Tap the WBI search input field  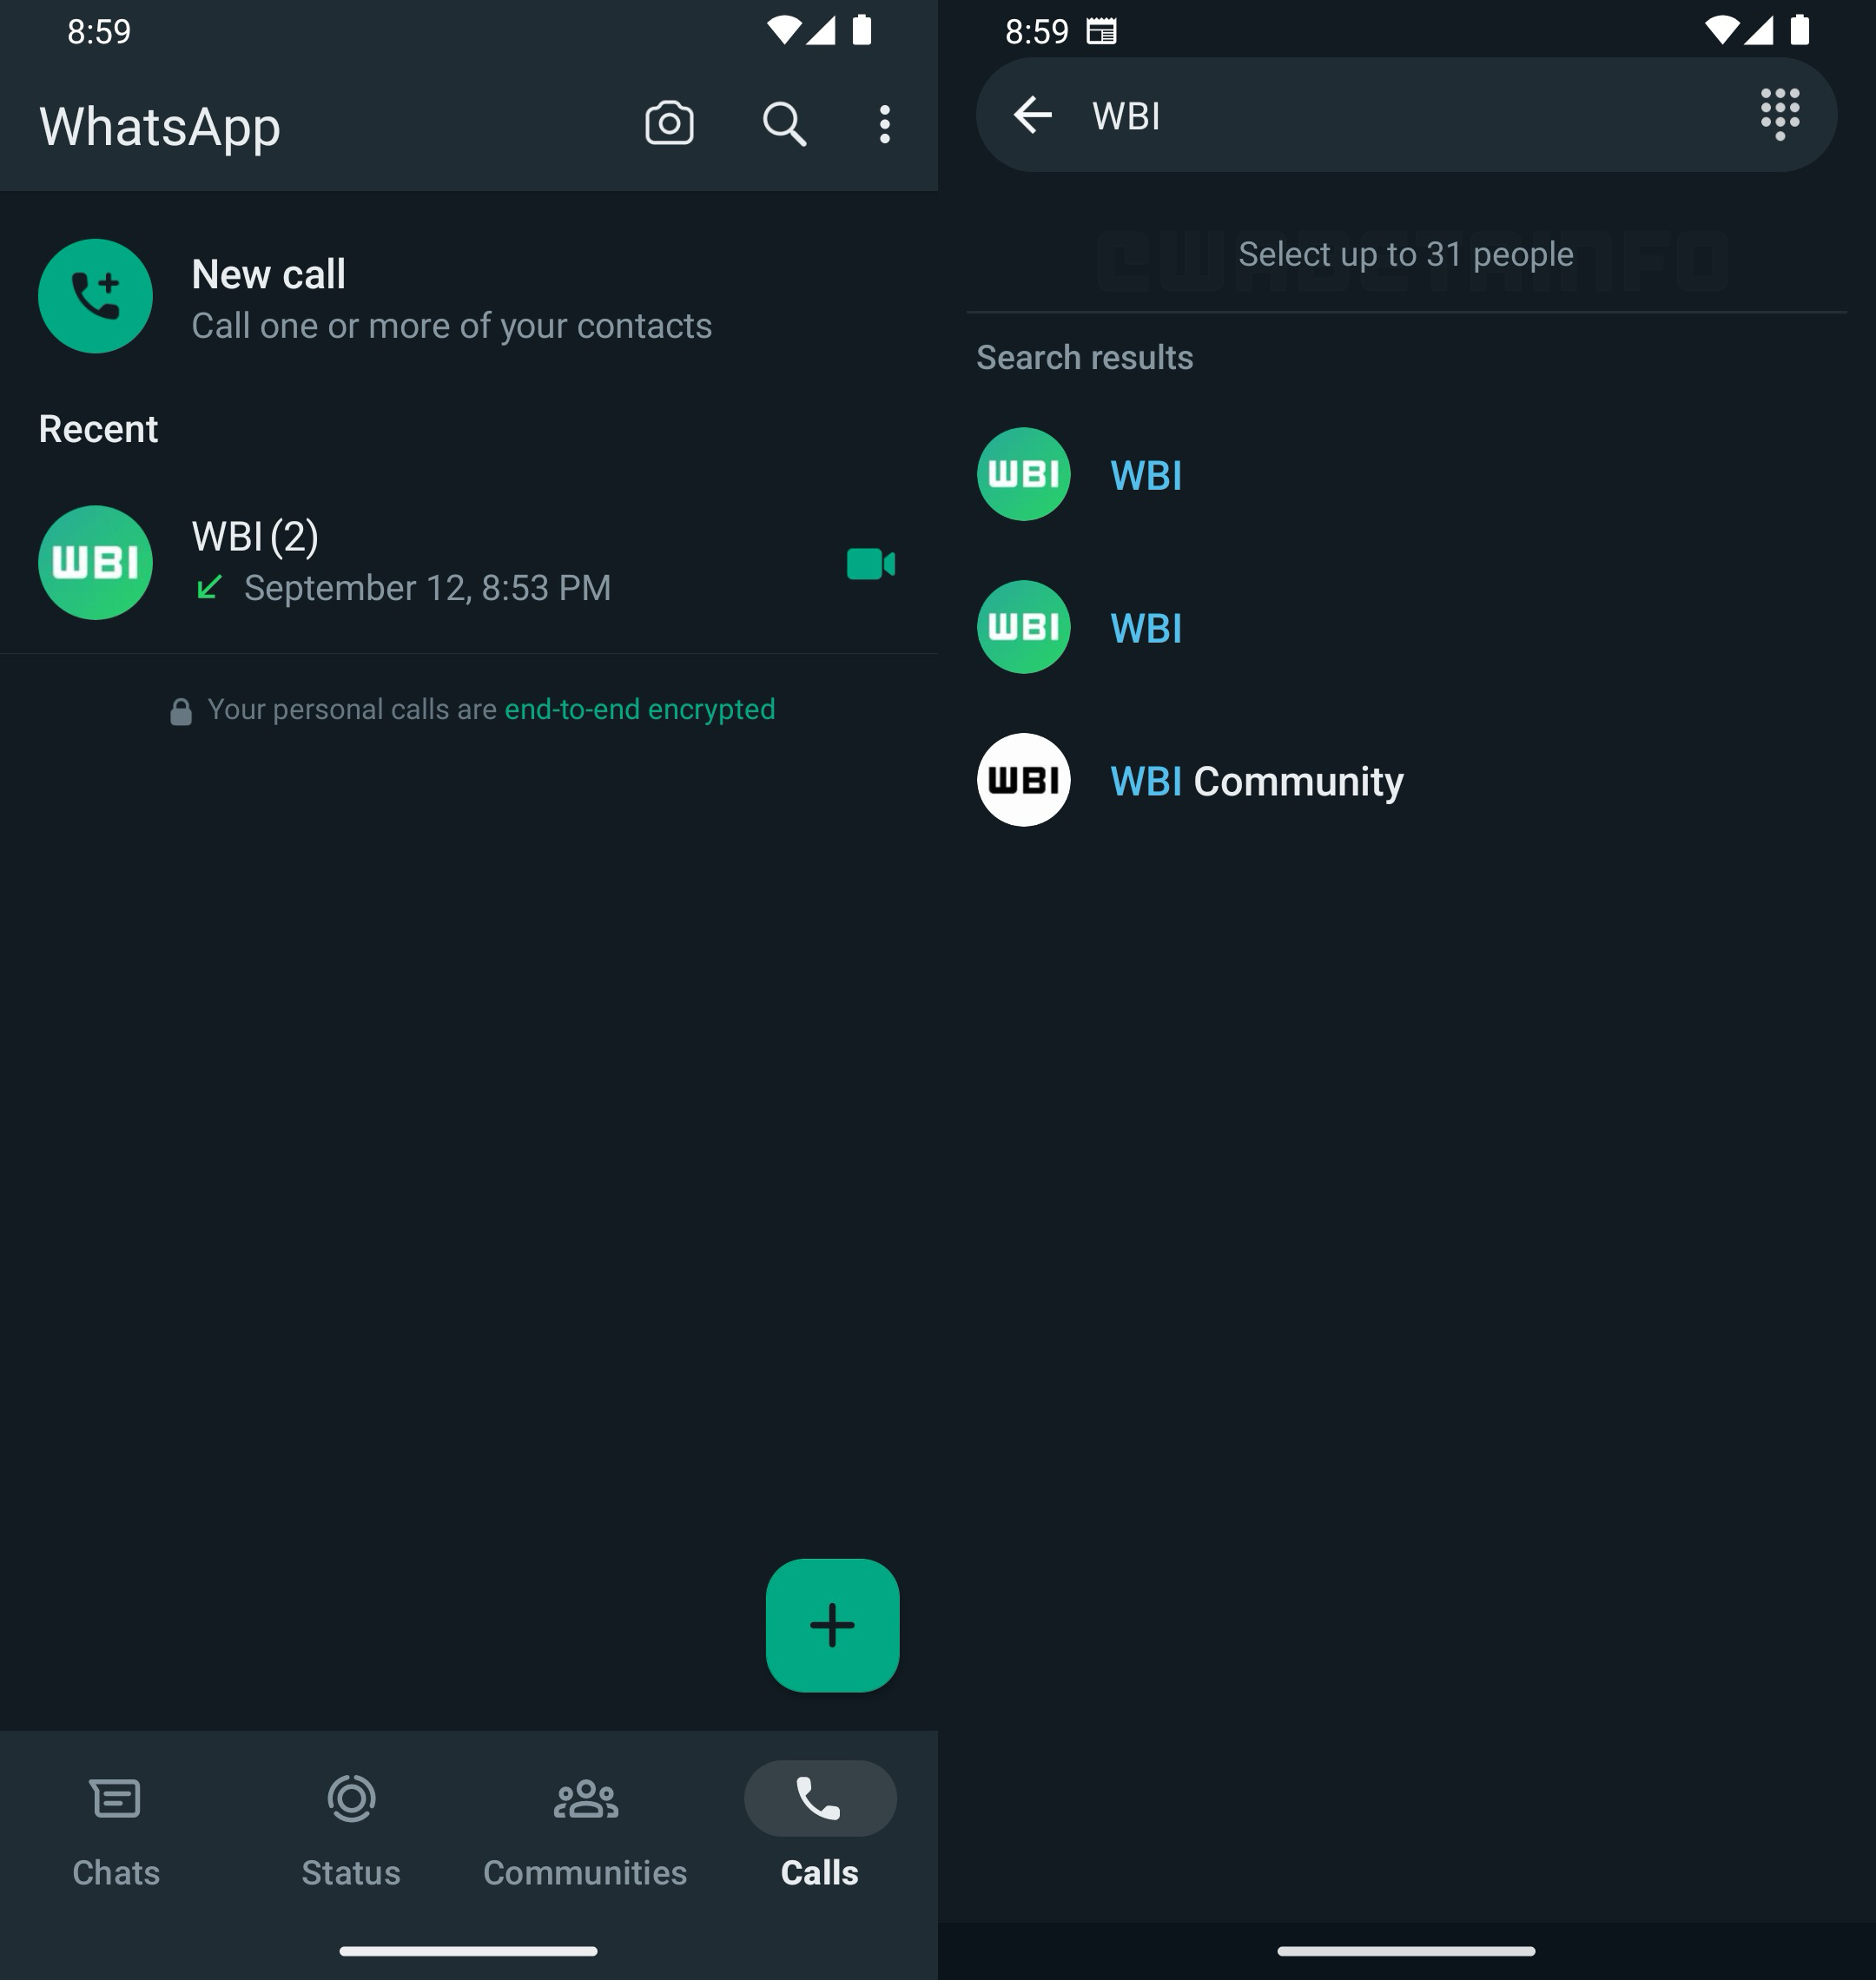[1405, 115]
